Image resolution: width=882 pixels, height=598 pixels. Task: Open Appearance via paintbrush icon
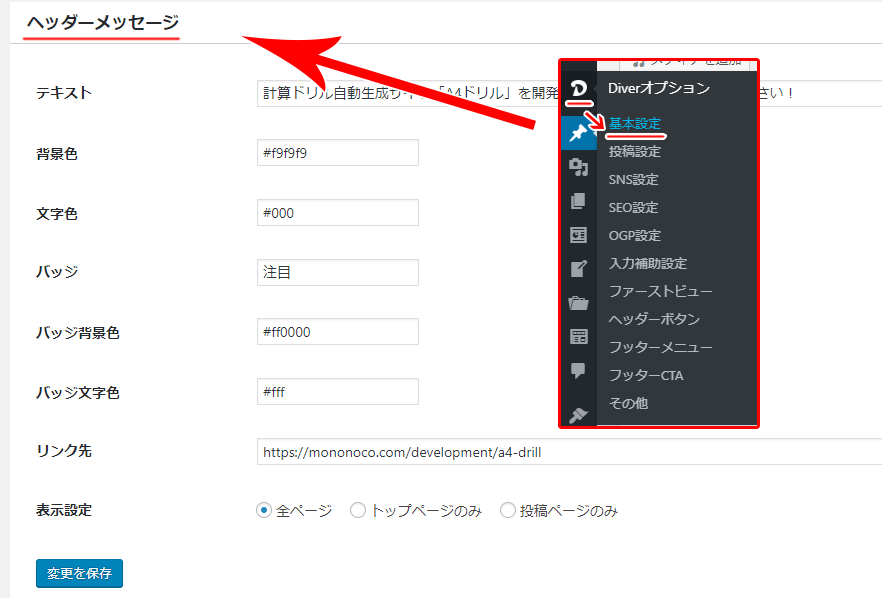click(x=578, y=415)
